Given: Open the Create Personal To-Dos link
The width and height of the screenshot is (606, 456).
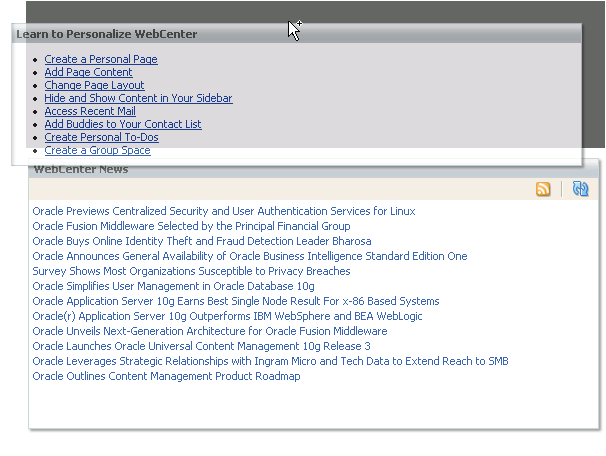Looking at the screenshot, I should tap(102, 137).
